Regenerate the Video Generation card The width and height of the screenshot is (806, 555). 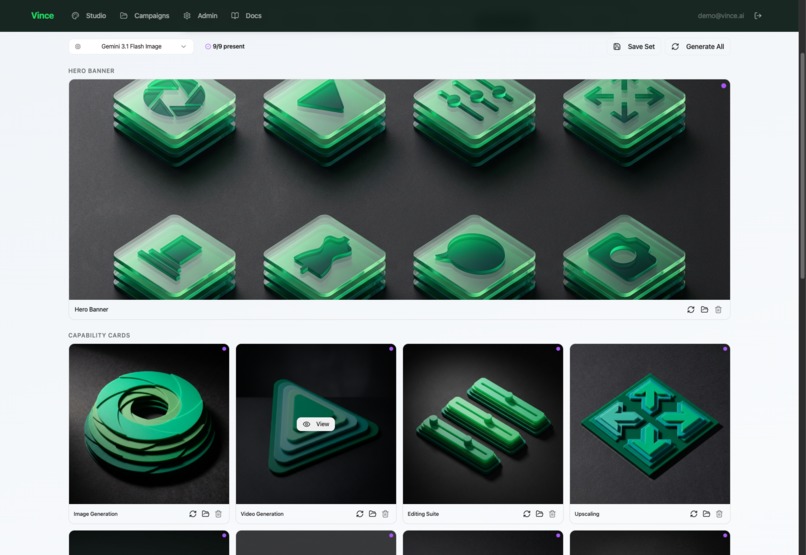(x=360, y=514)
